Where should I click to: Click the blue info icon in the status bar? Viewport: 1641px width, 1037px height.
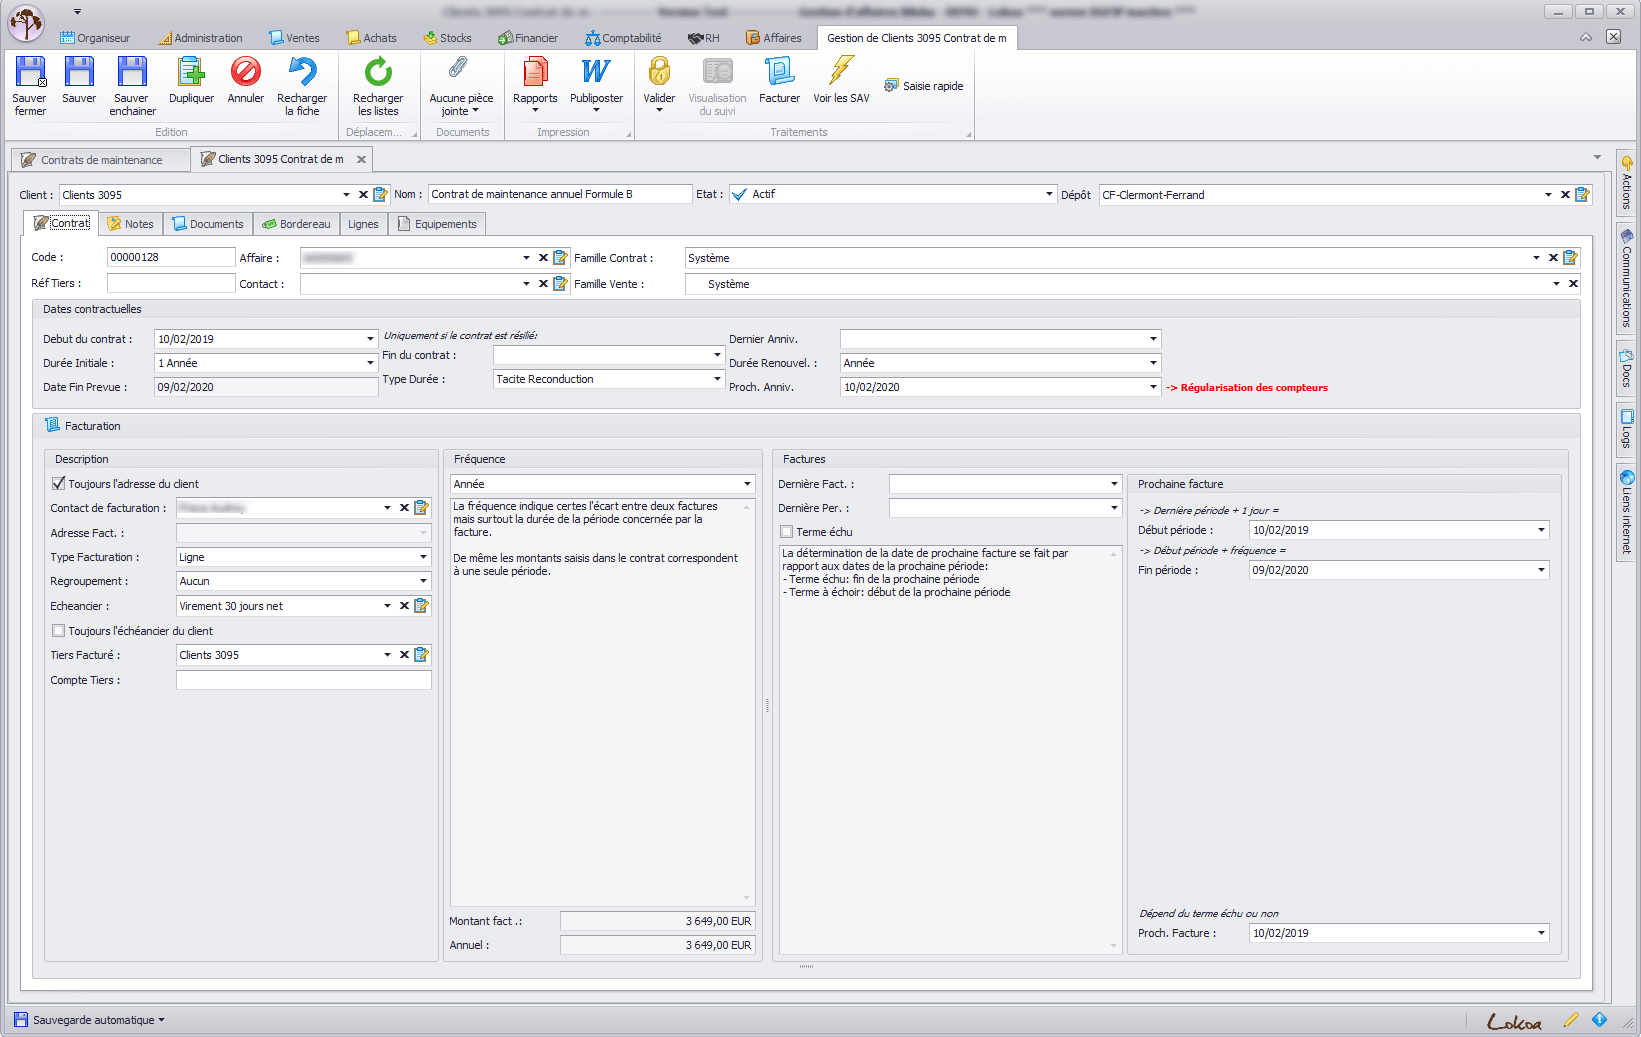pos(1599,1020)
